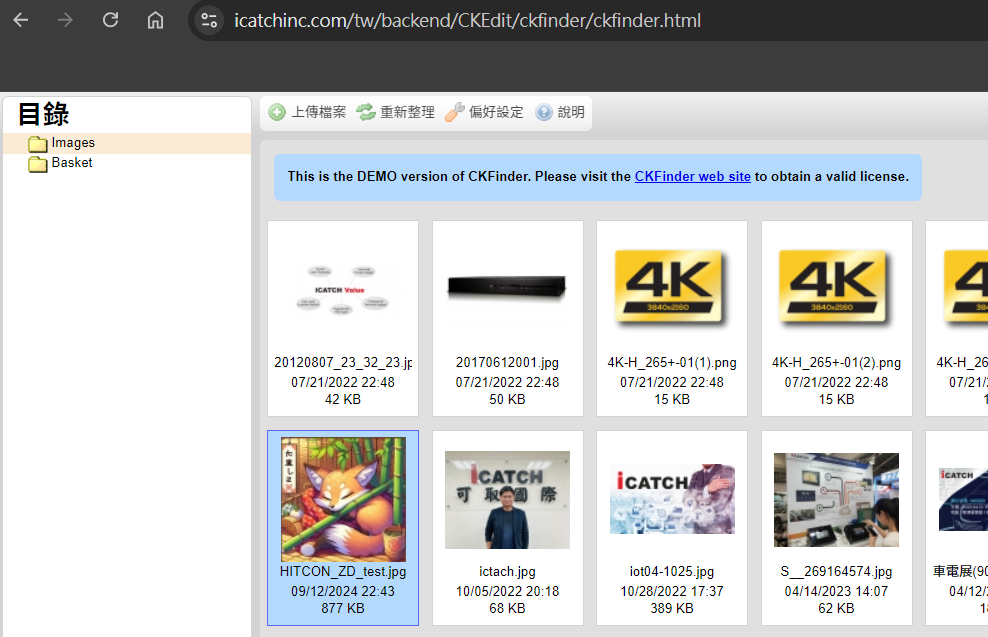Click file name 20170612001.jpg
This screenshot has width=988, height=637.
coord(507,362)
